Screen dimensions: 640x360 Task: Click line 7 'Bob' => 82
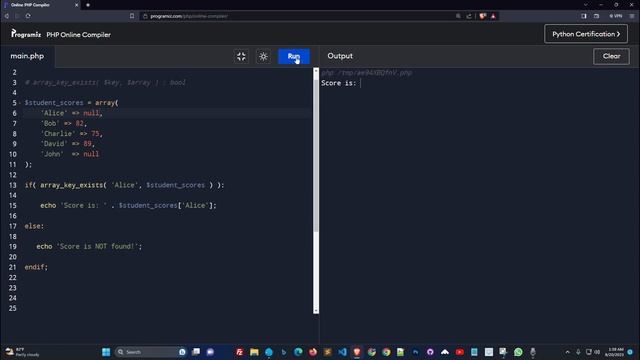point(64,123)
